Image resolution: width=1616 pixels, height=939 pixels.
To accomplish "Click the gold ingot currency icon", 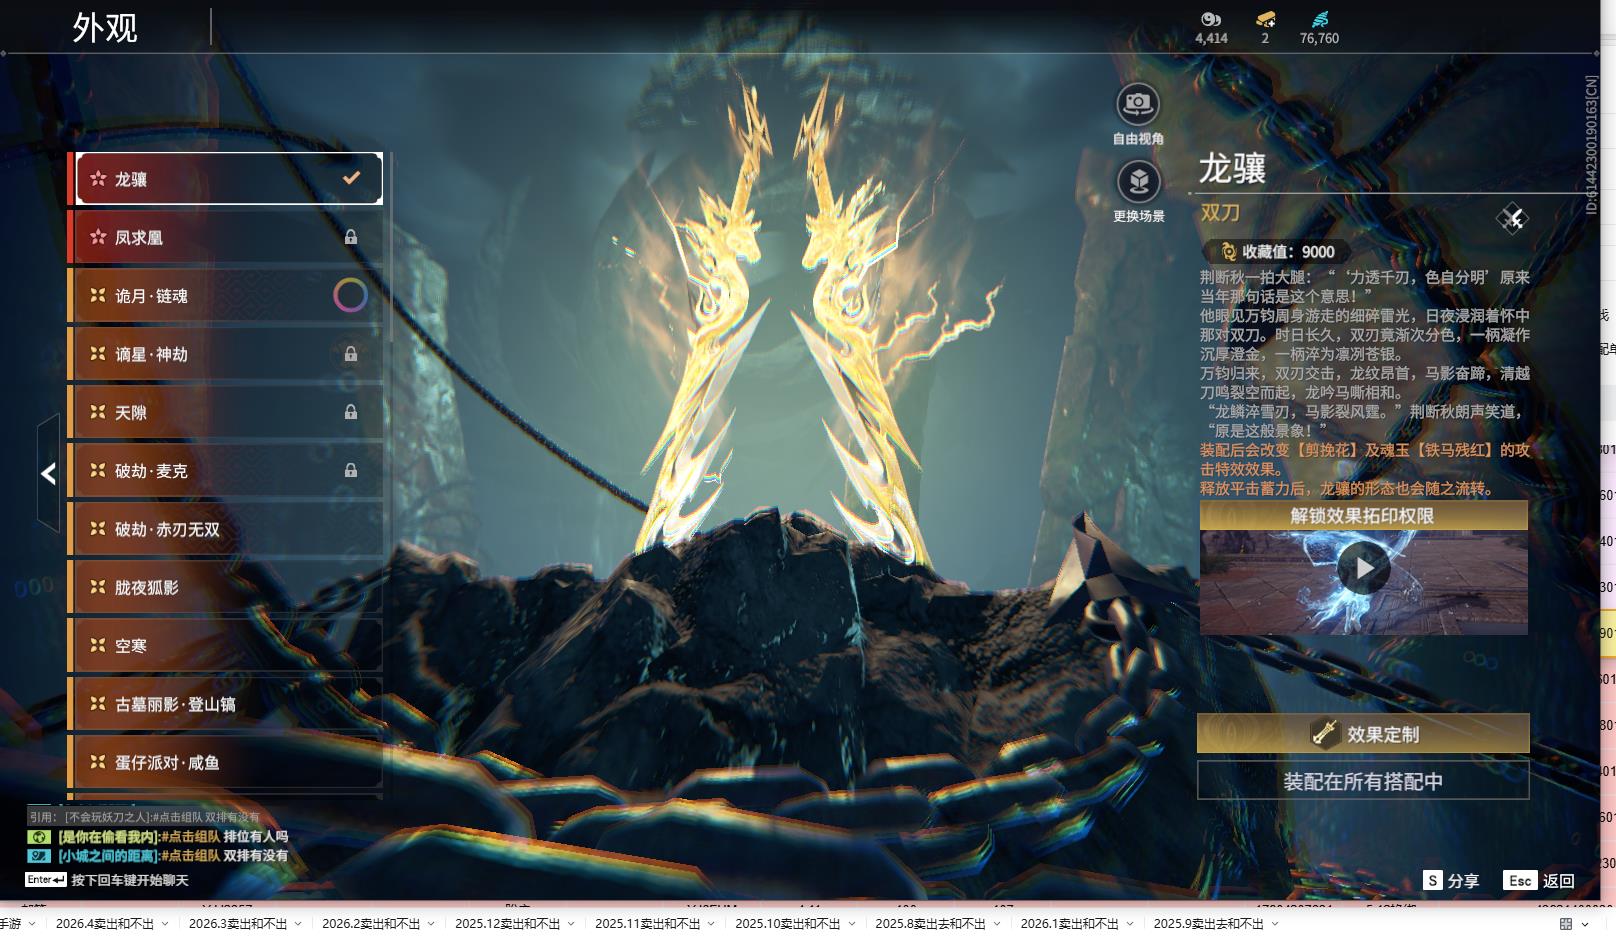I will 1265,19.
